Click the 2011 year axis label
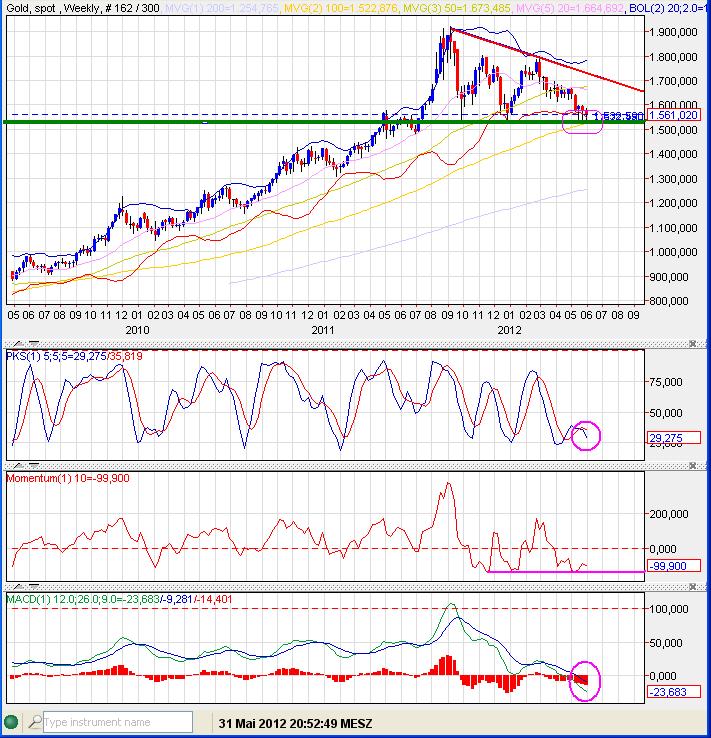This screenshot has width=711, height=738. click(x=323, y=330)
